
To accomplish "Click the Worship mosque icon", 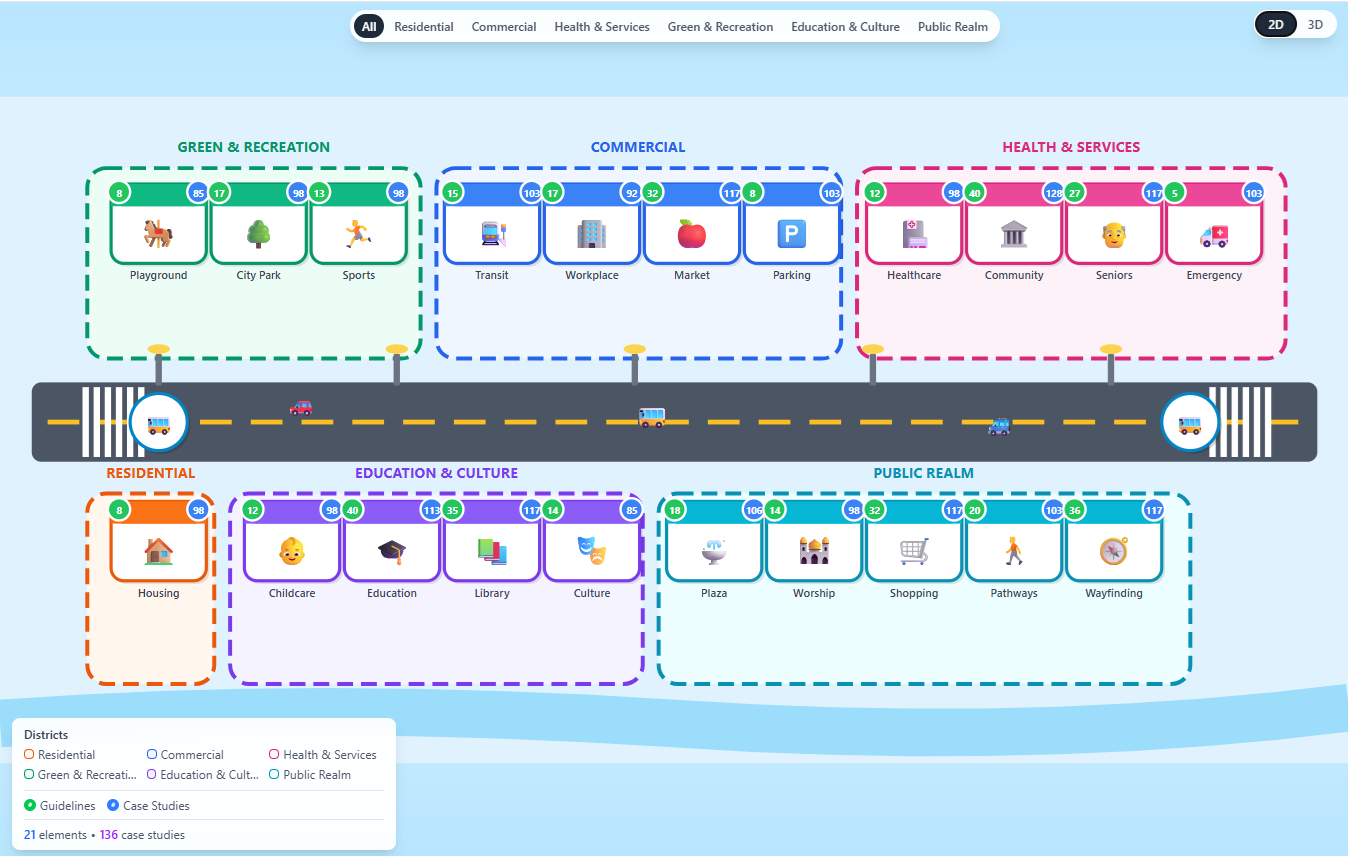I will pos(814,551).
